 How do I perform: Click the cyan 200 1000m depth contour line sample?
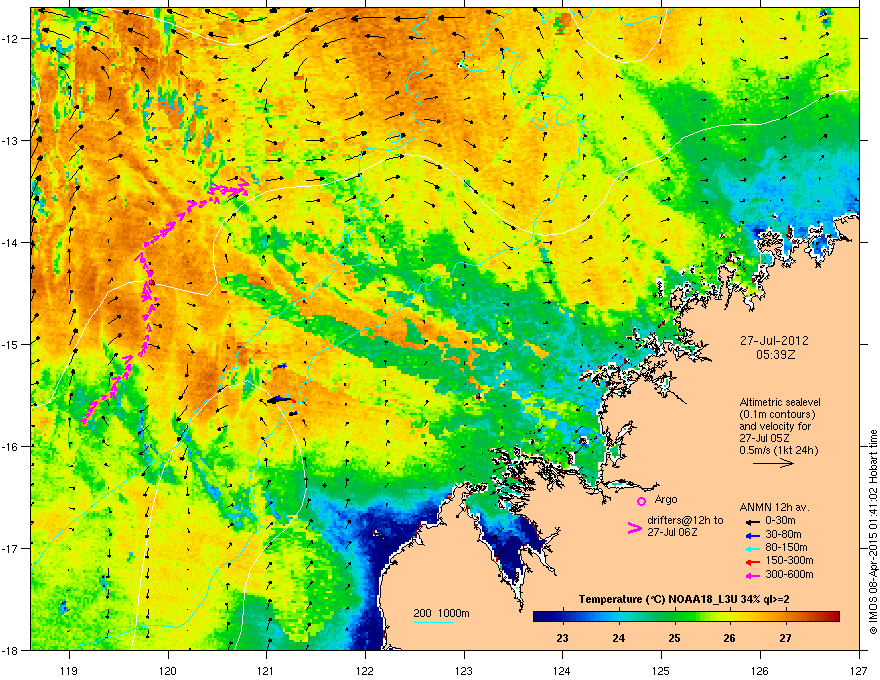point(434,622)
